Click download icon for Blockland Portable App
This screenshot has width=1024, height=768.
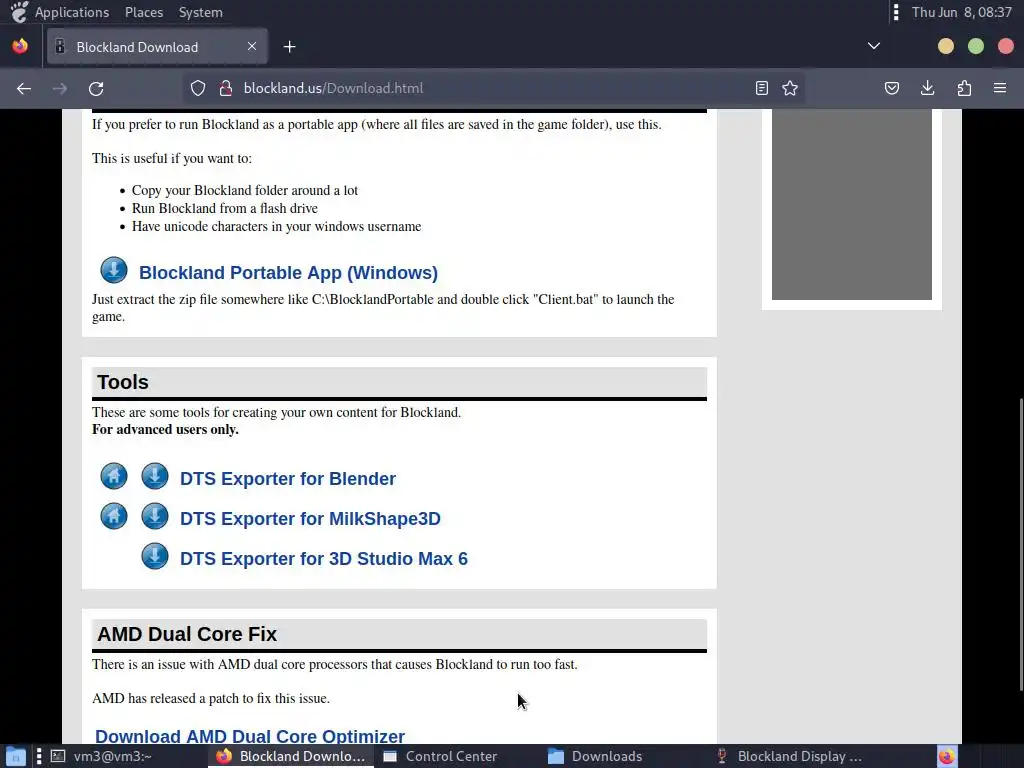tap(114, 270)
